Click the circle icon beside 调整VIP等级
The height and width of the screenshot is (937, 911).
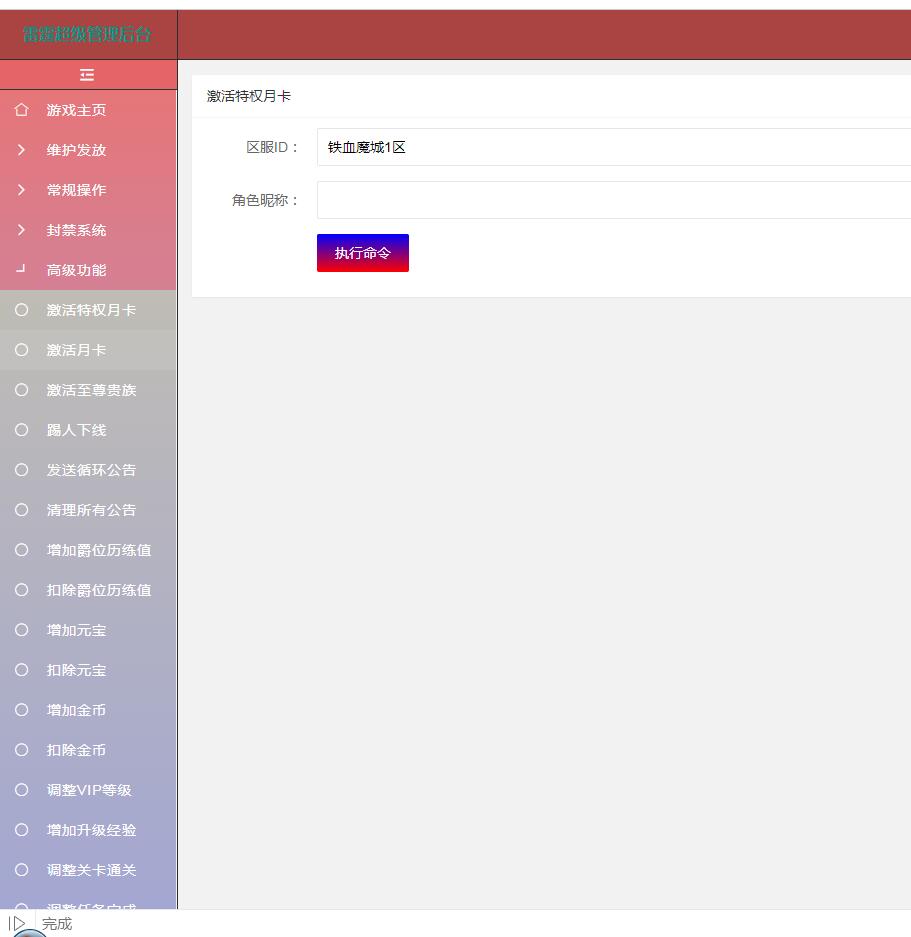22,790
